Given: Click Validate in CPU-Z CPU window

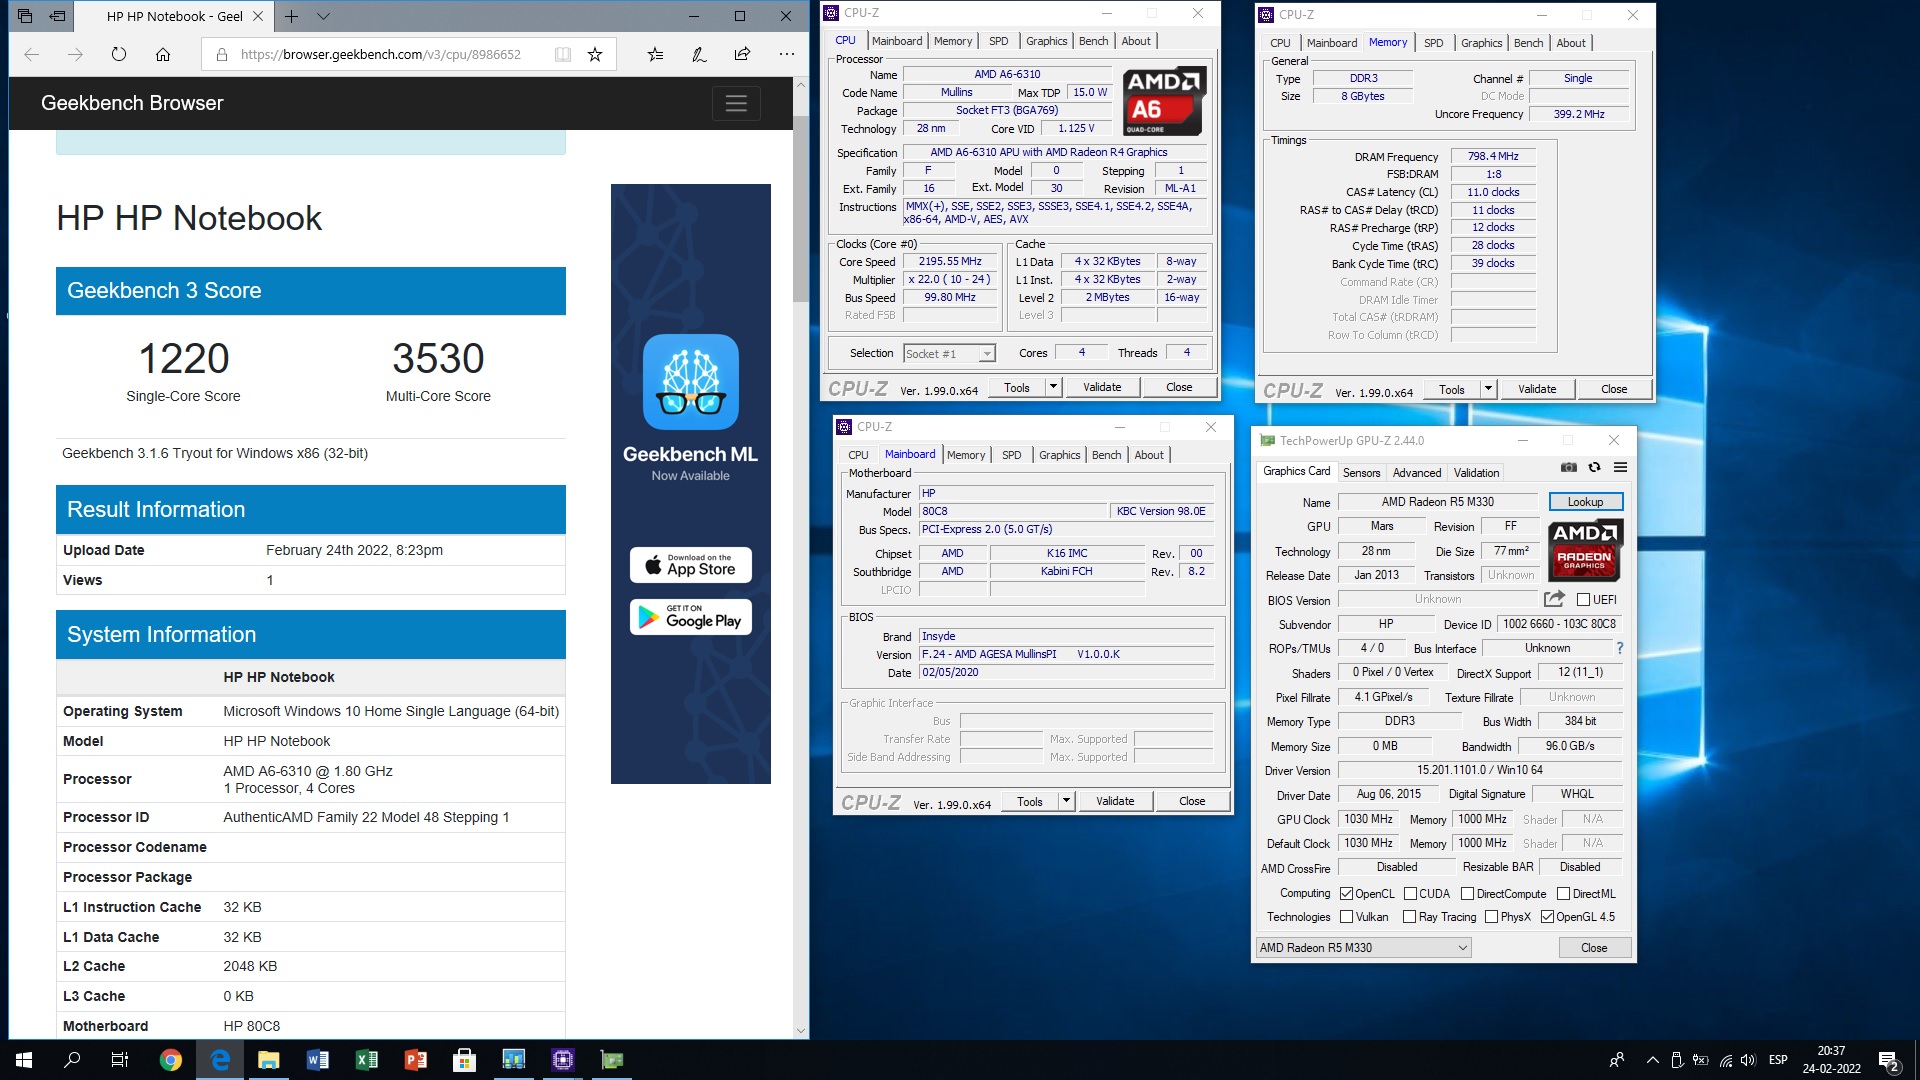Looking at the screenshot, I should 1102,387.
